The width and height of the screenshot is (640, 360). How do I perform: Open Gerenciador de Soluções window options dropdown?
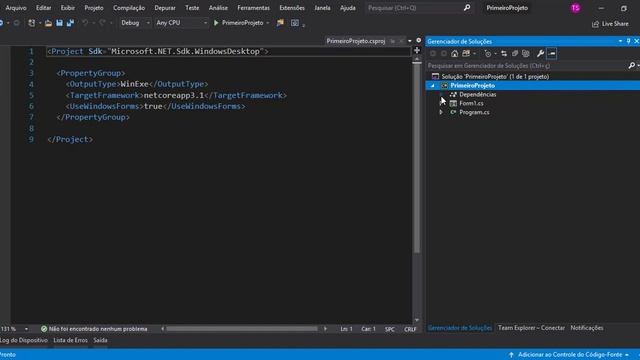tap(620, 41)
